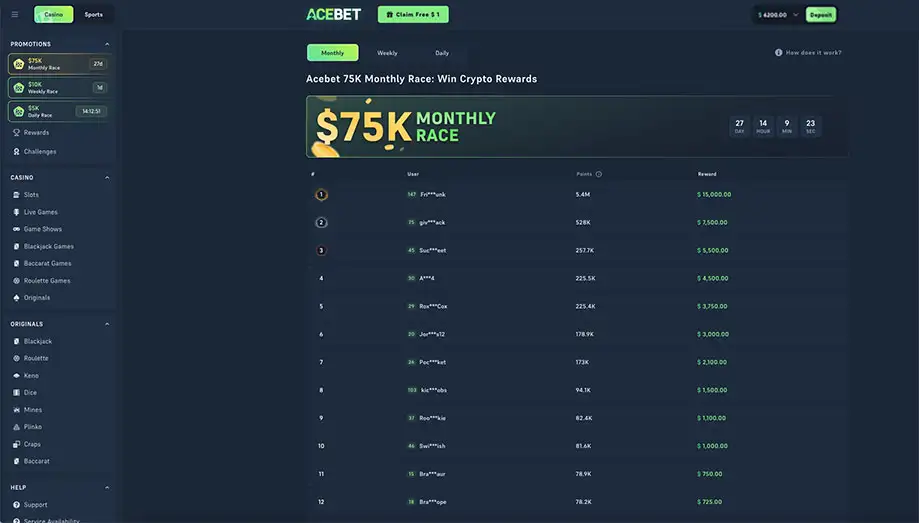Click the $ 15,000.00 reward value
Image resolution: width=919 pixels, height=523 pixels.
point(714,195)
